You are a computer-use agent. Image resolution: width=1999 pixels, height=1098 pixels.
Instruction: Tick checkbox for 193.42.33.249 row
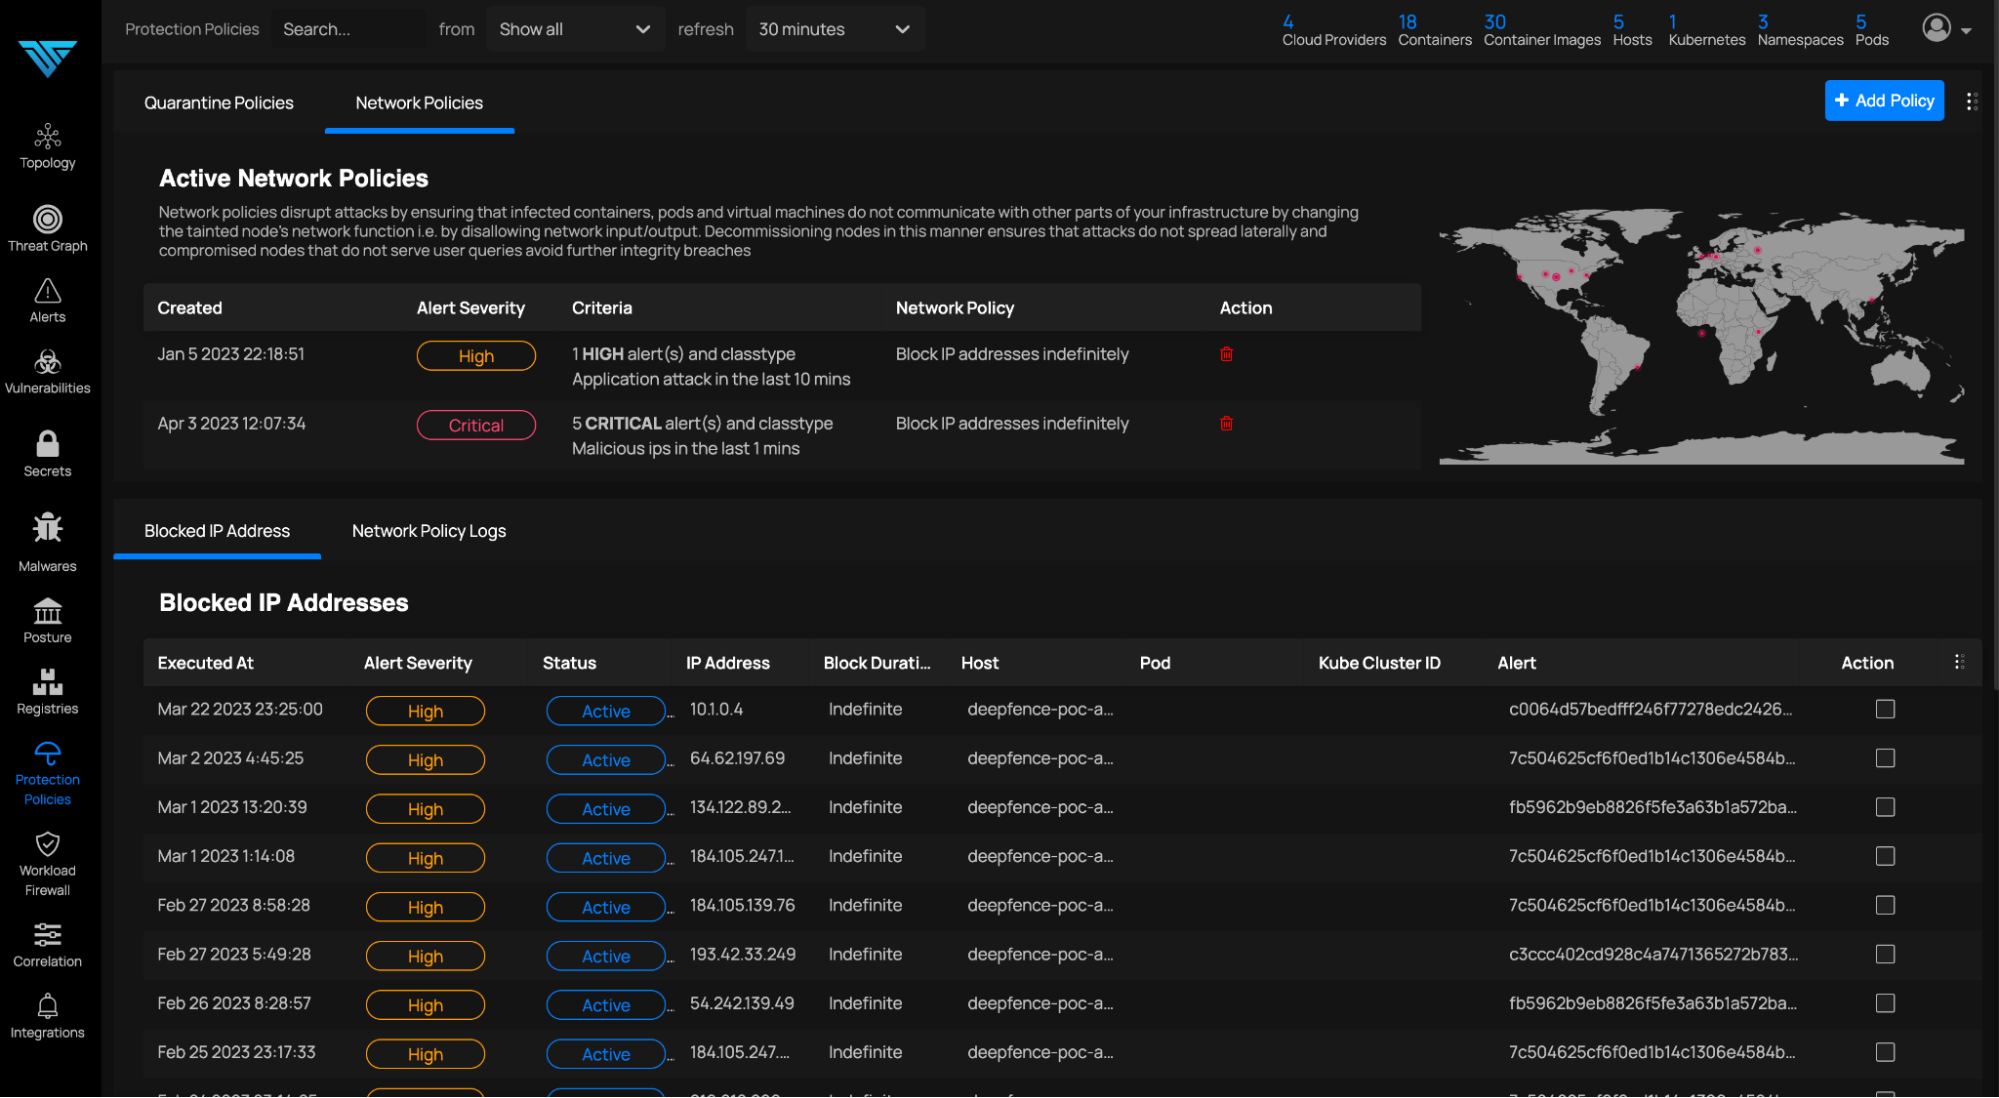tap(1884, 954)
